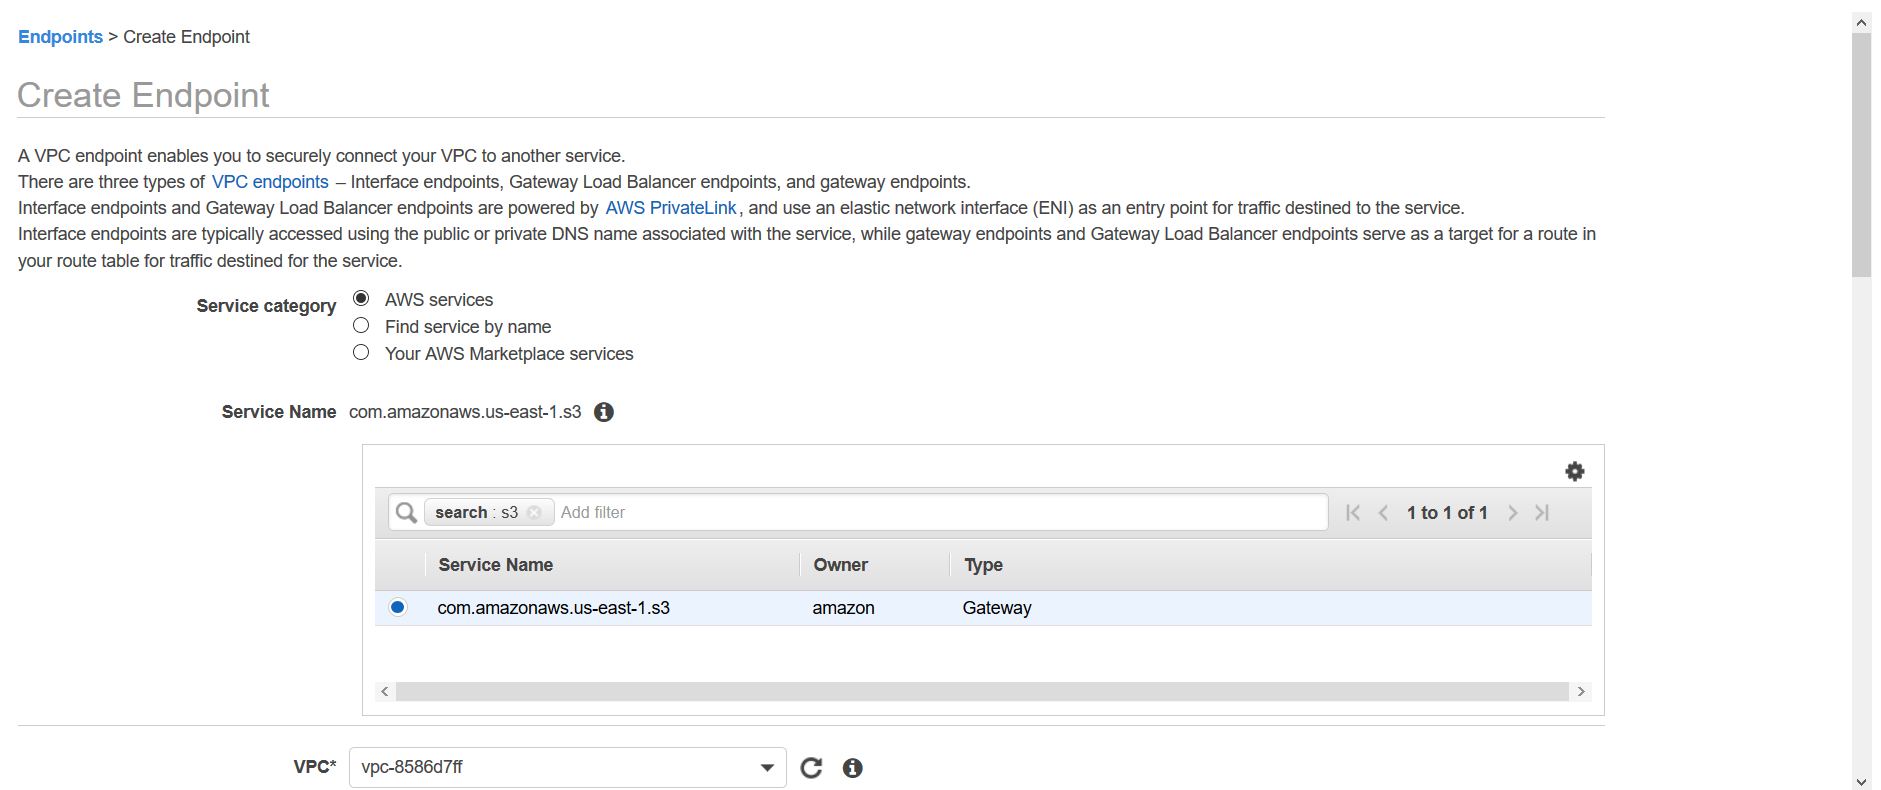Click the search magnifier icon

point(405,512)
